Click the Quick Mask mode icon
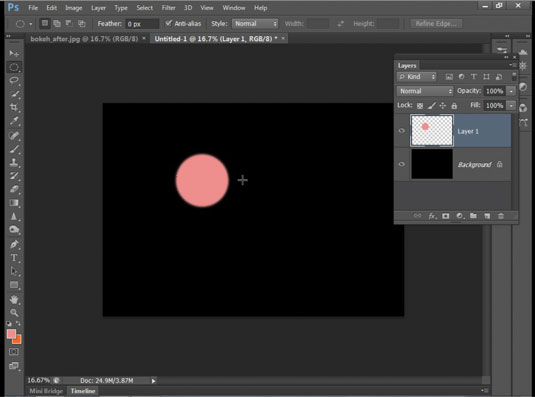535x397 pixels. [x=14, y=352]
